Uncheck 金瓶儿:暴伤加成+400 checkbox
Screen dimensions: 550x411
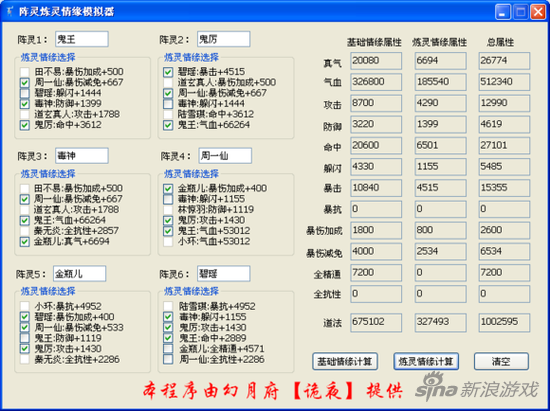pos(168,188)
